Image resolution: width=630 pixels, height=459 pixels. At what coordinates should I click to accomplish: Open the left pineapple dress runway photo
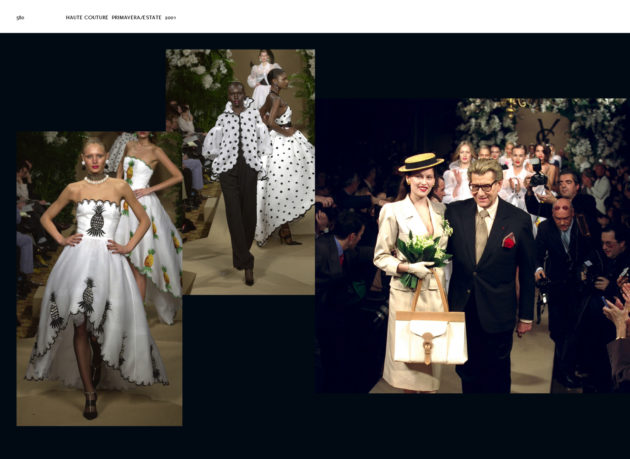99,278
